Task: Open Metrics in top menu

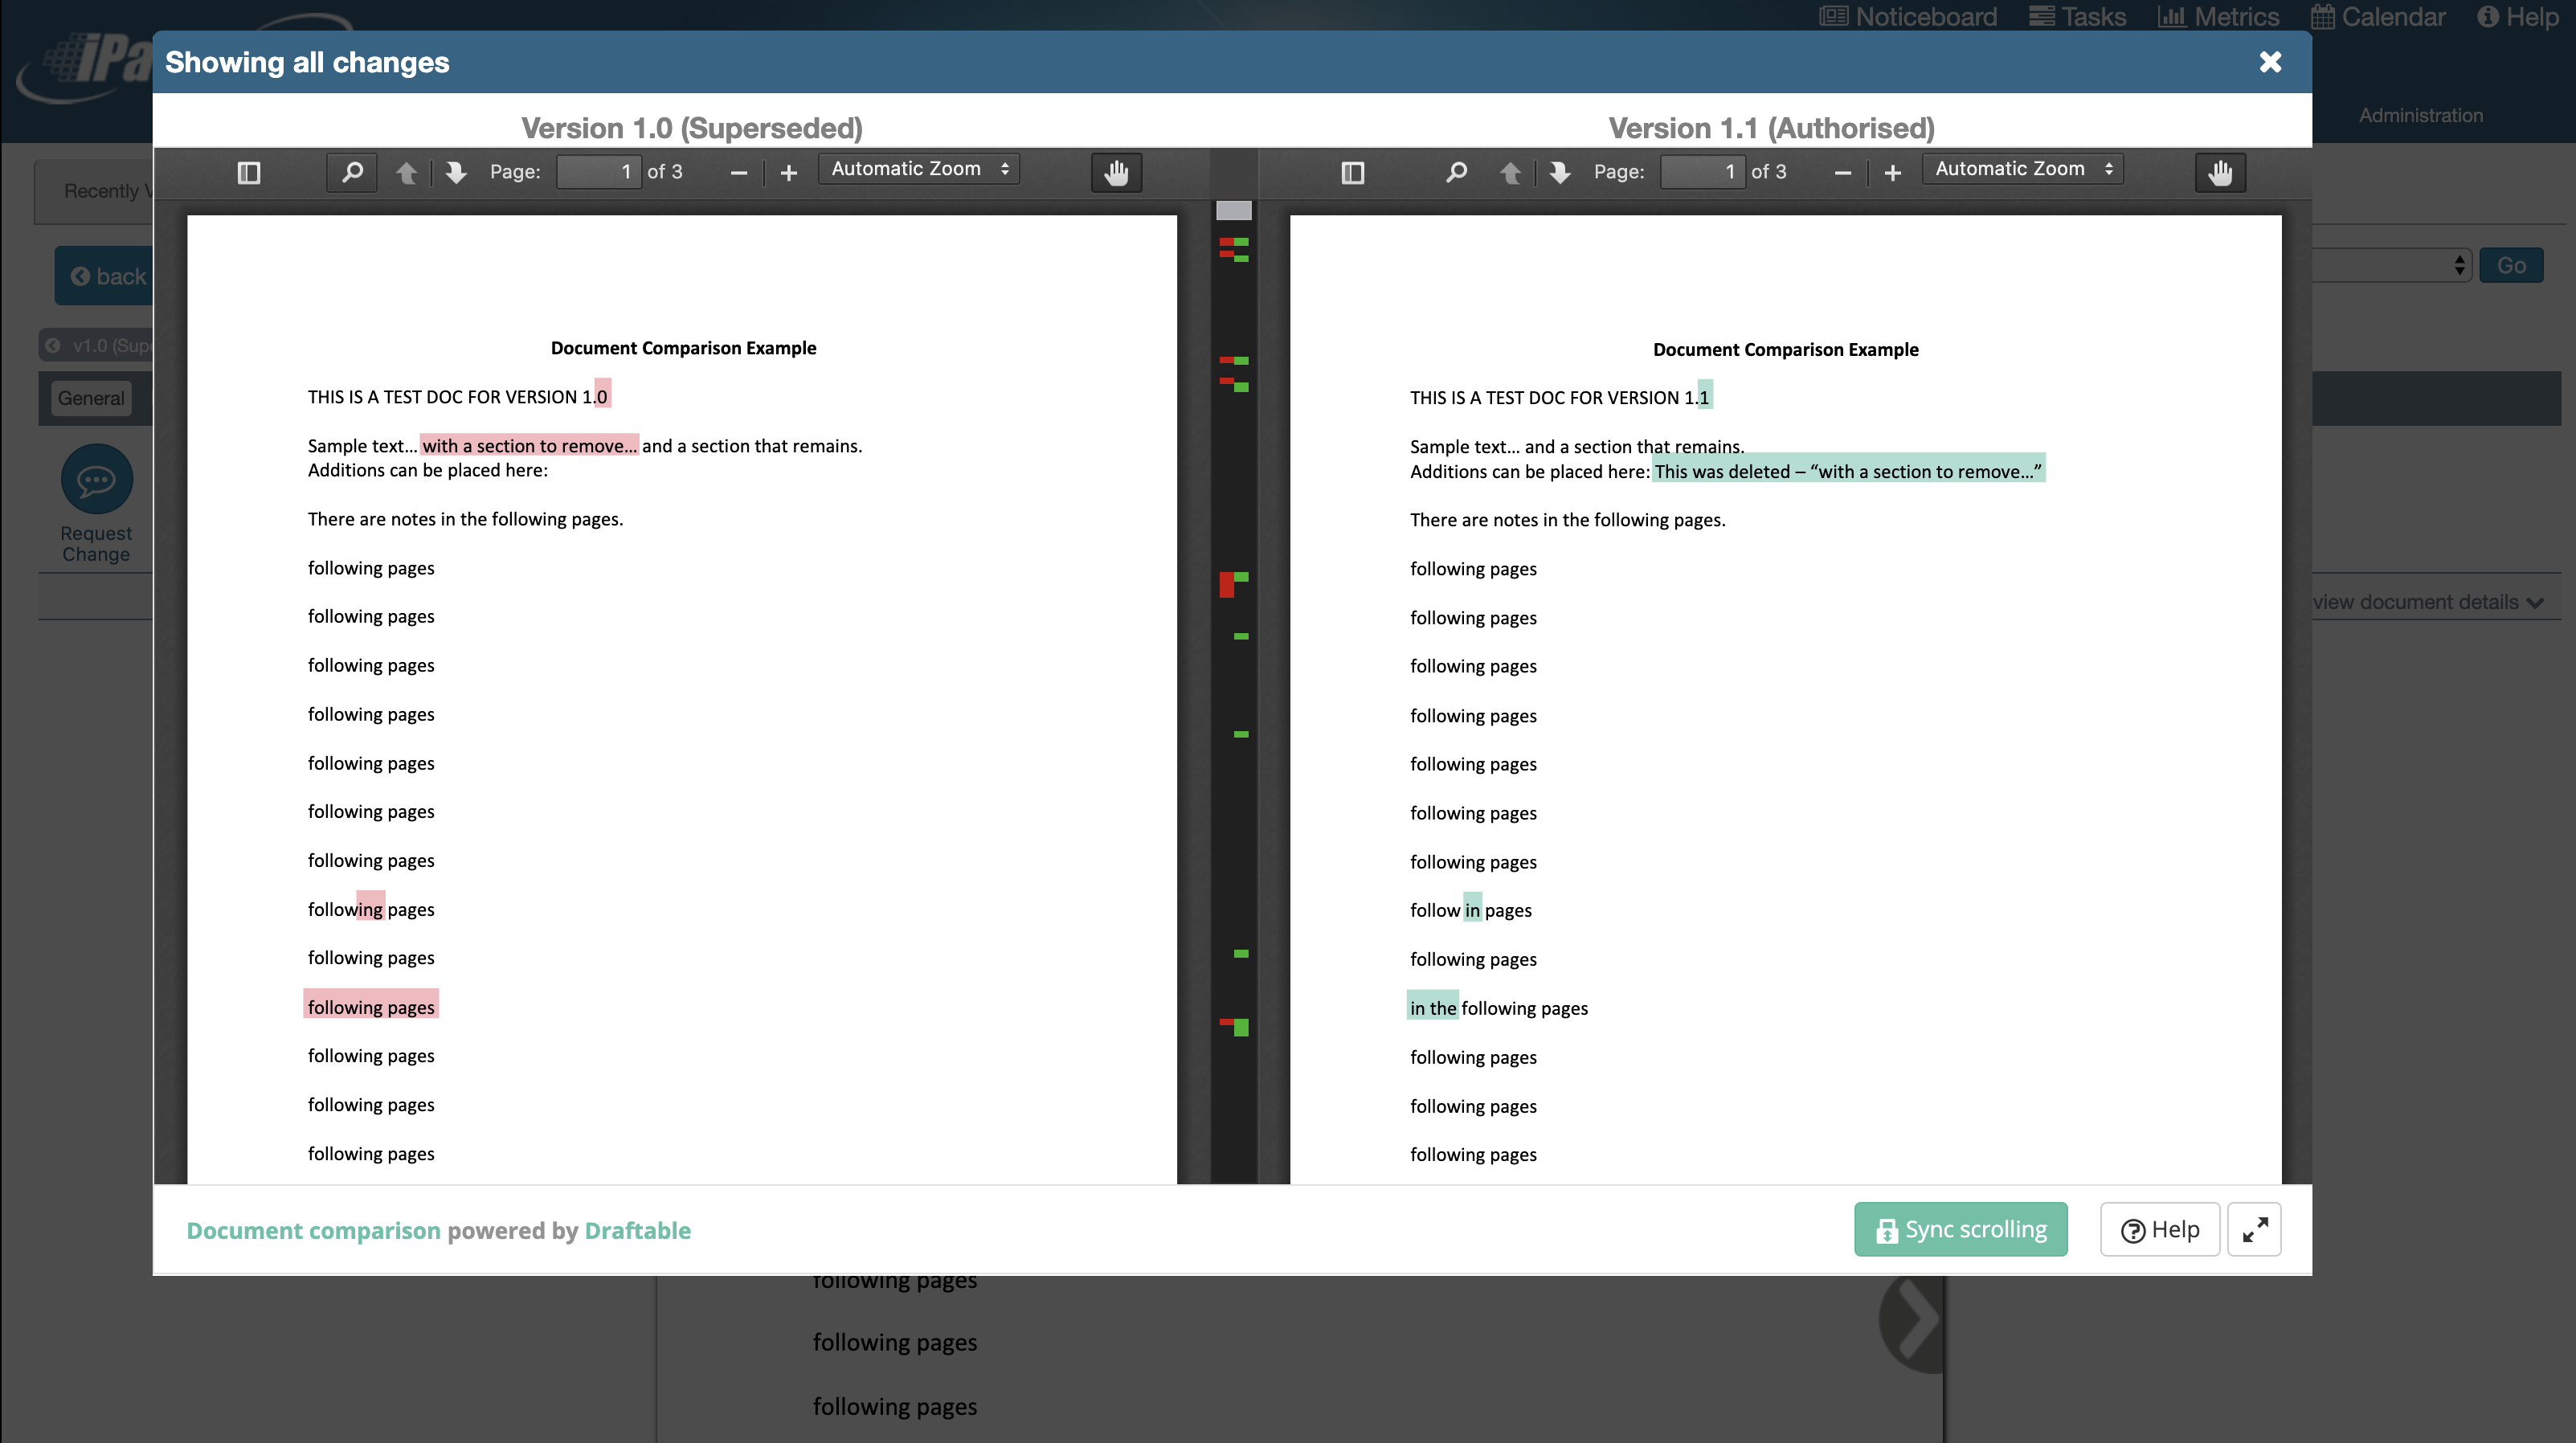Action: pyautogui.click(x=2218, y=17)
